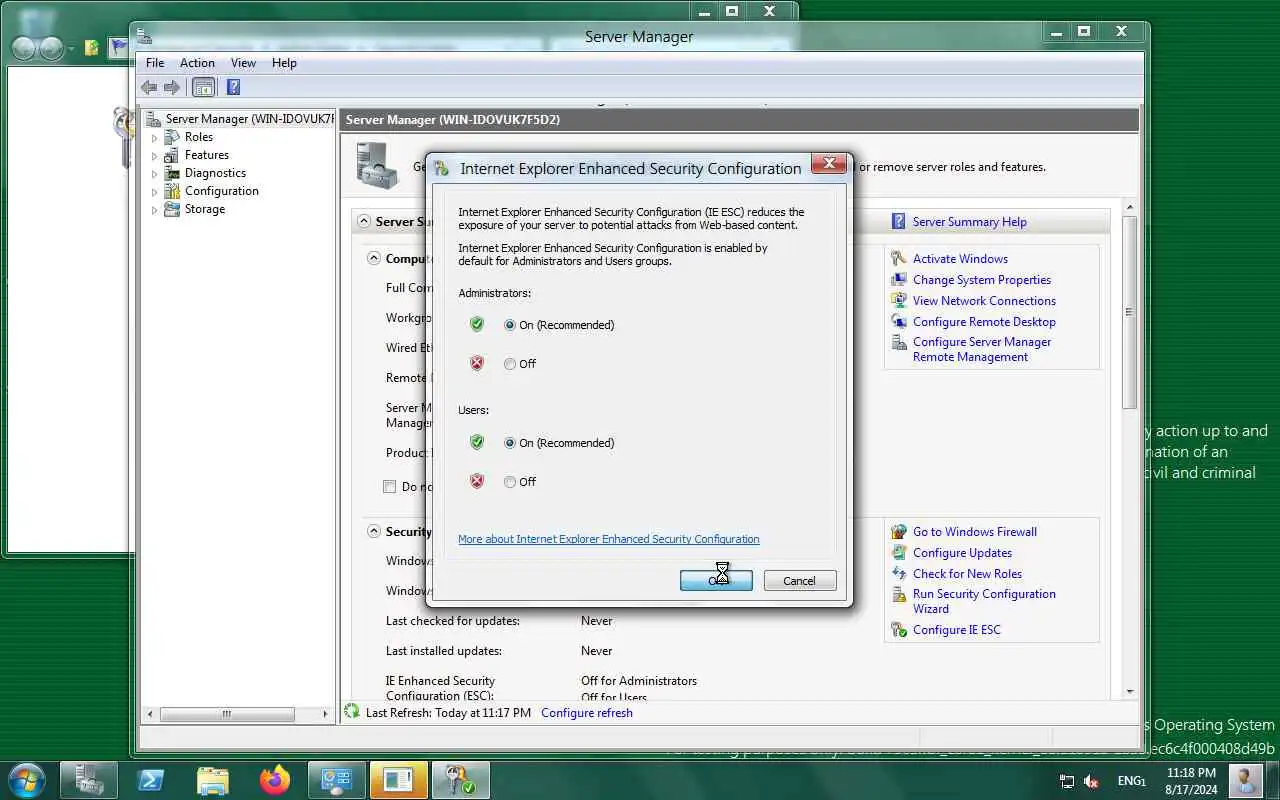The image size is (1280, 800).
Task: Click the Configure refresh link
Action: [x=587, y=713]
